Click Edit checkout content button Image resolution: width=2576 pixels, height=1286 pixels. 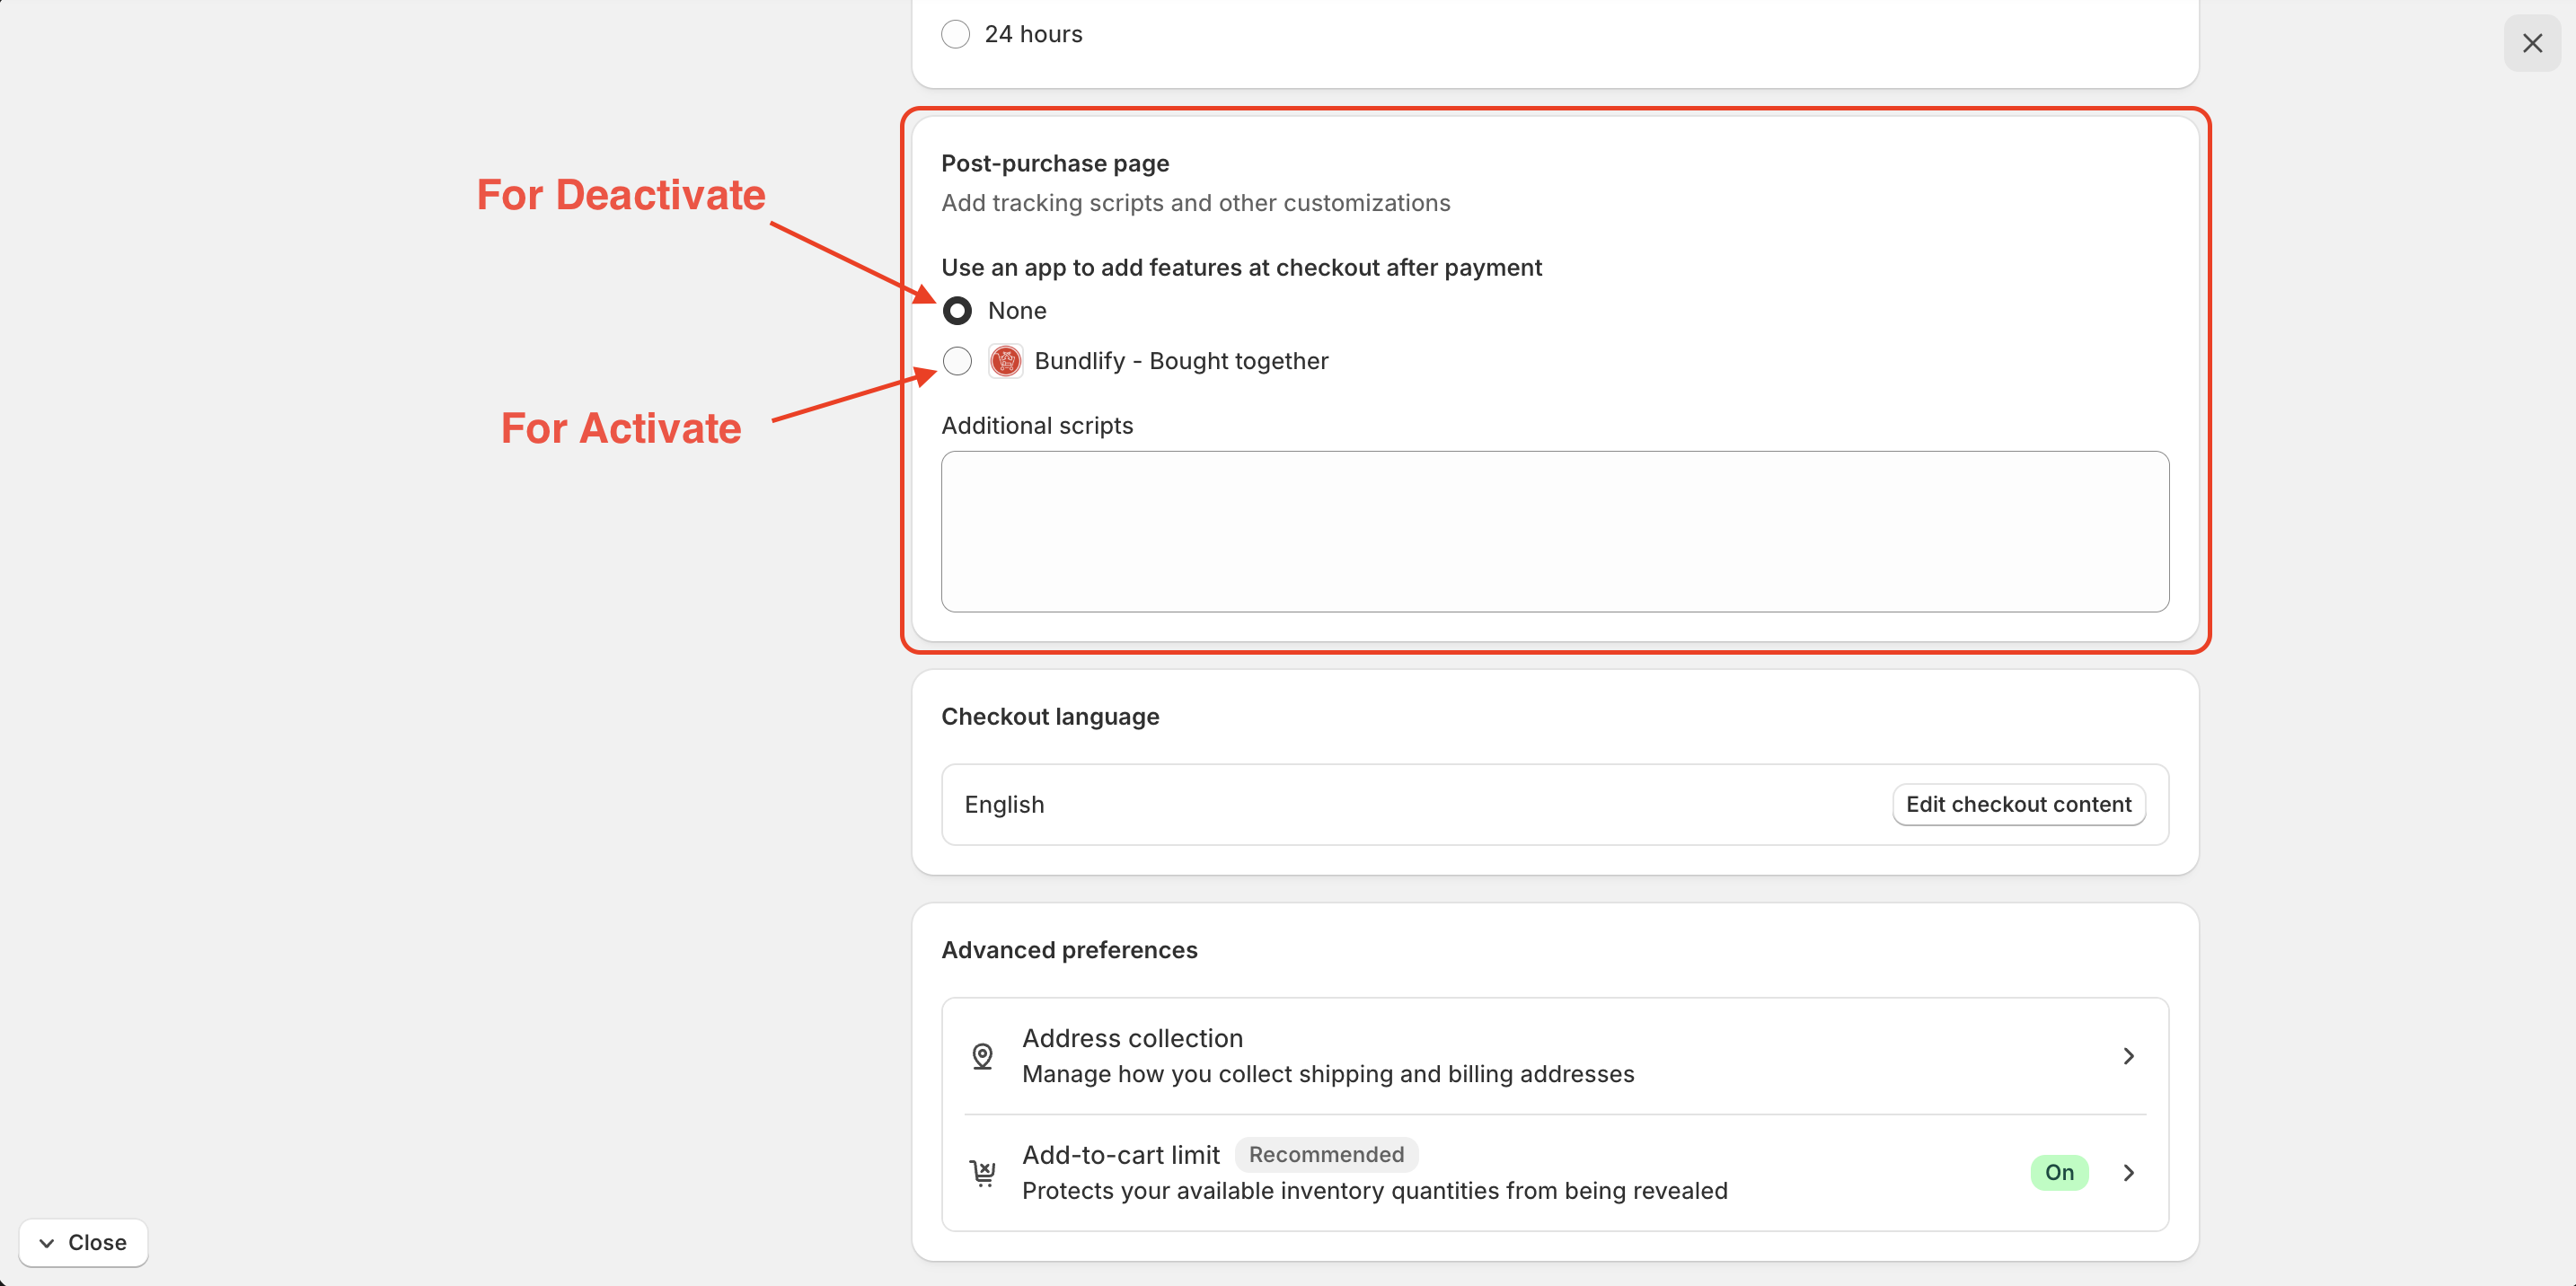(2018, 805)
